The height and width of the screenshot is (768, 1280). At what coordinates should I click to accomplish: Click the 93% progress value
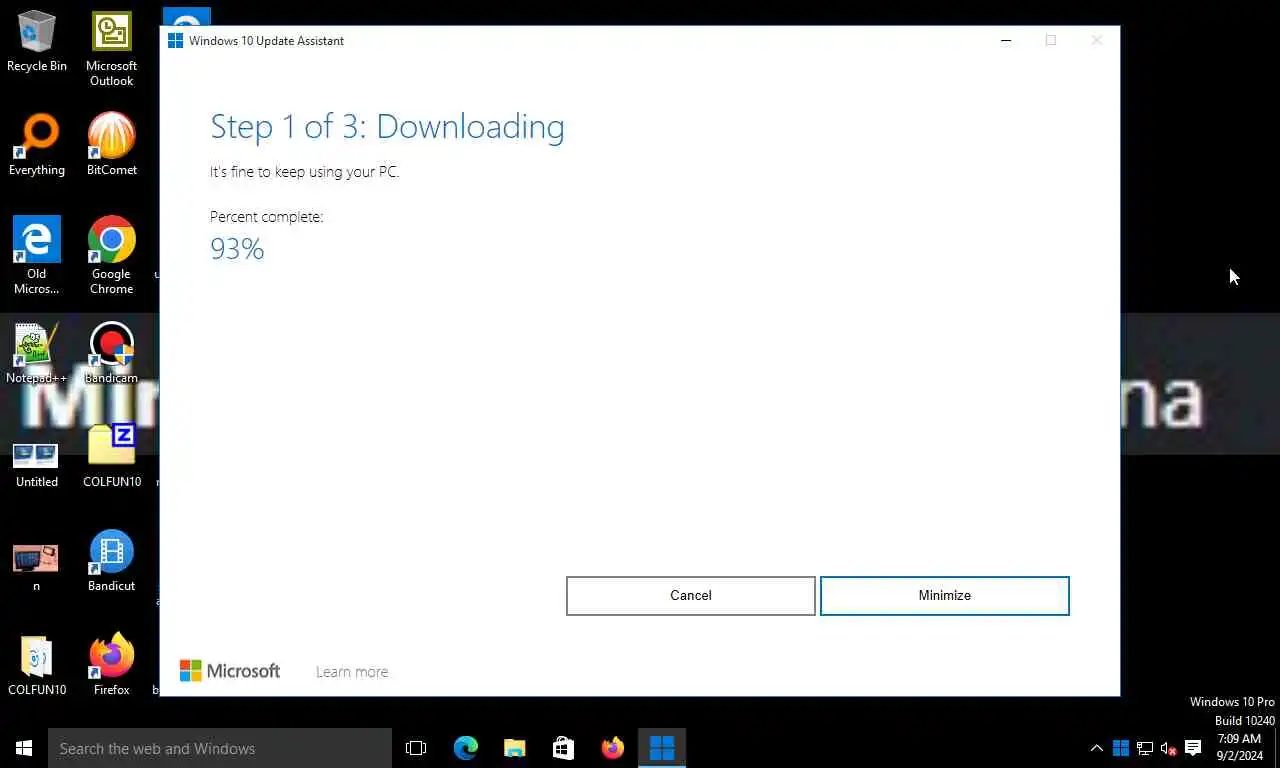click(237, 249)
